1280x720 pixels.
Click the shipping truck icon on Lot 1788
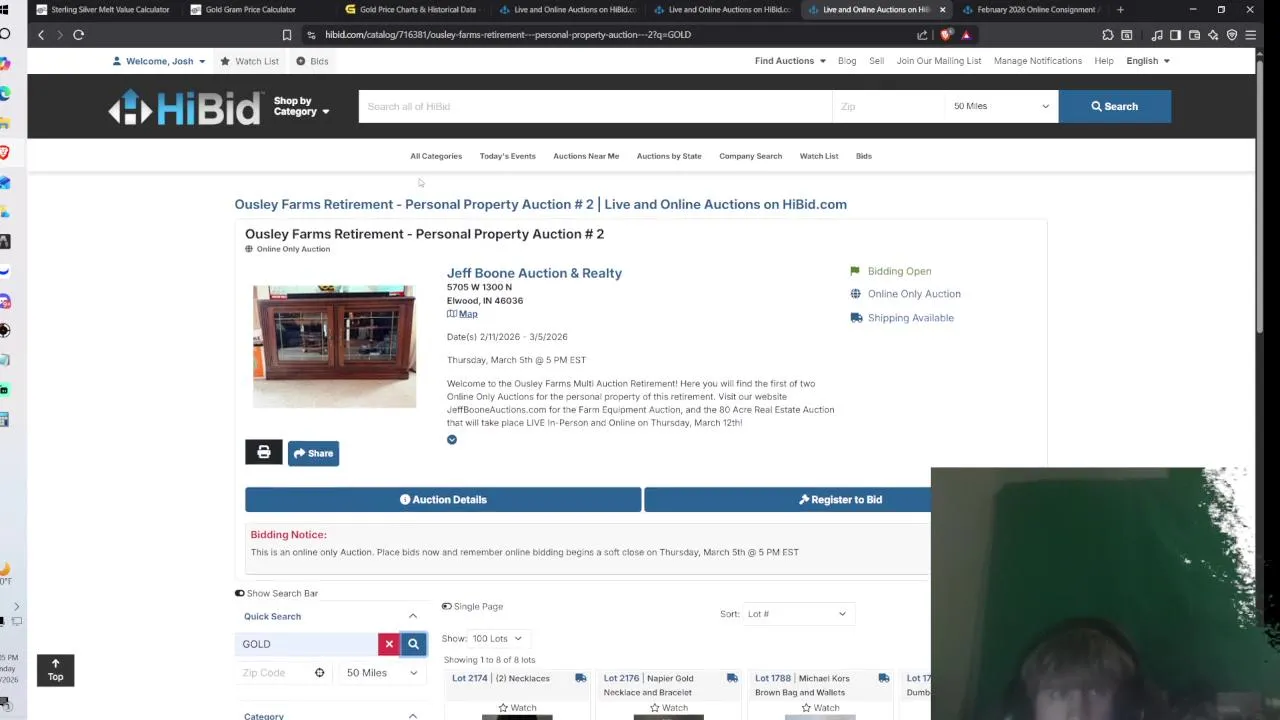[x=883, y=678]
